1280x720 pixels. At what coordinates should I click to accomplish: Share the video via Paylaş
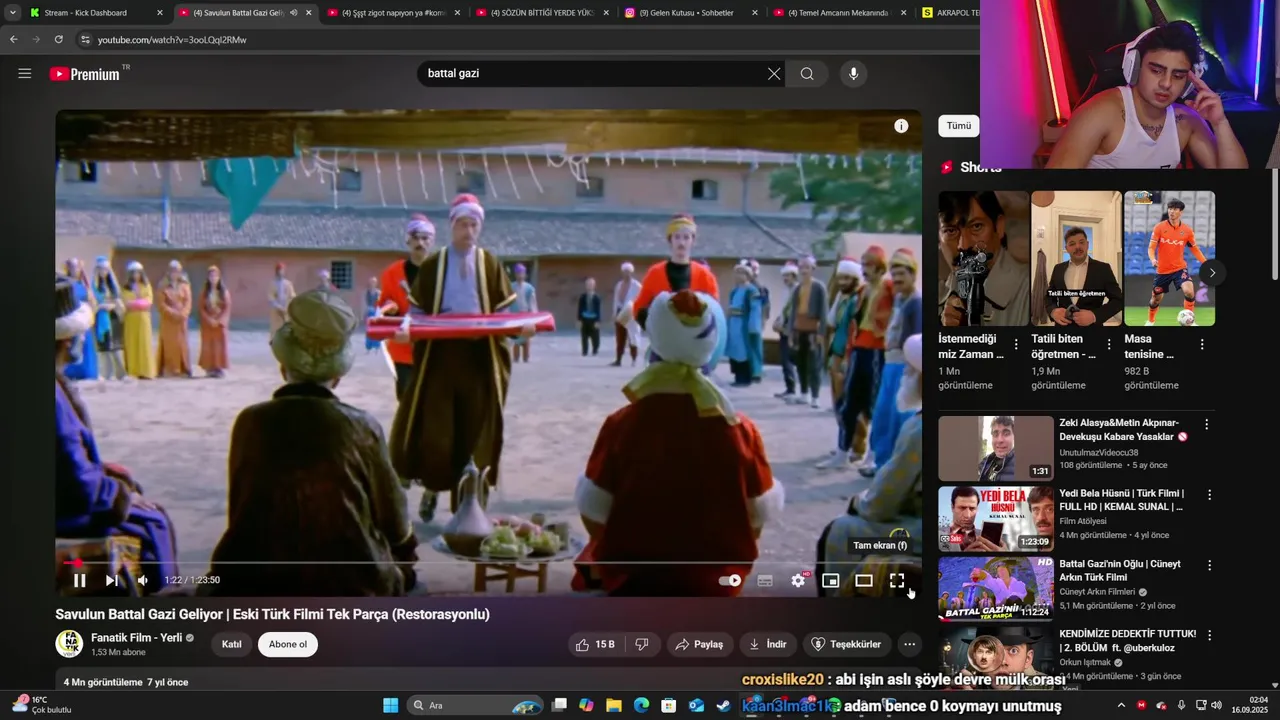699,644
